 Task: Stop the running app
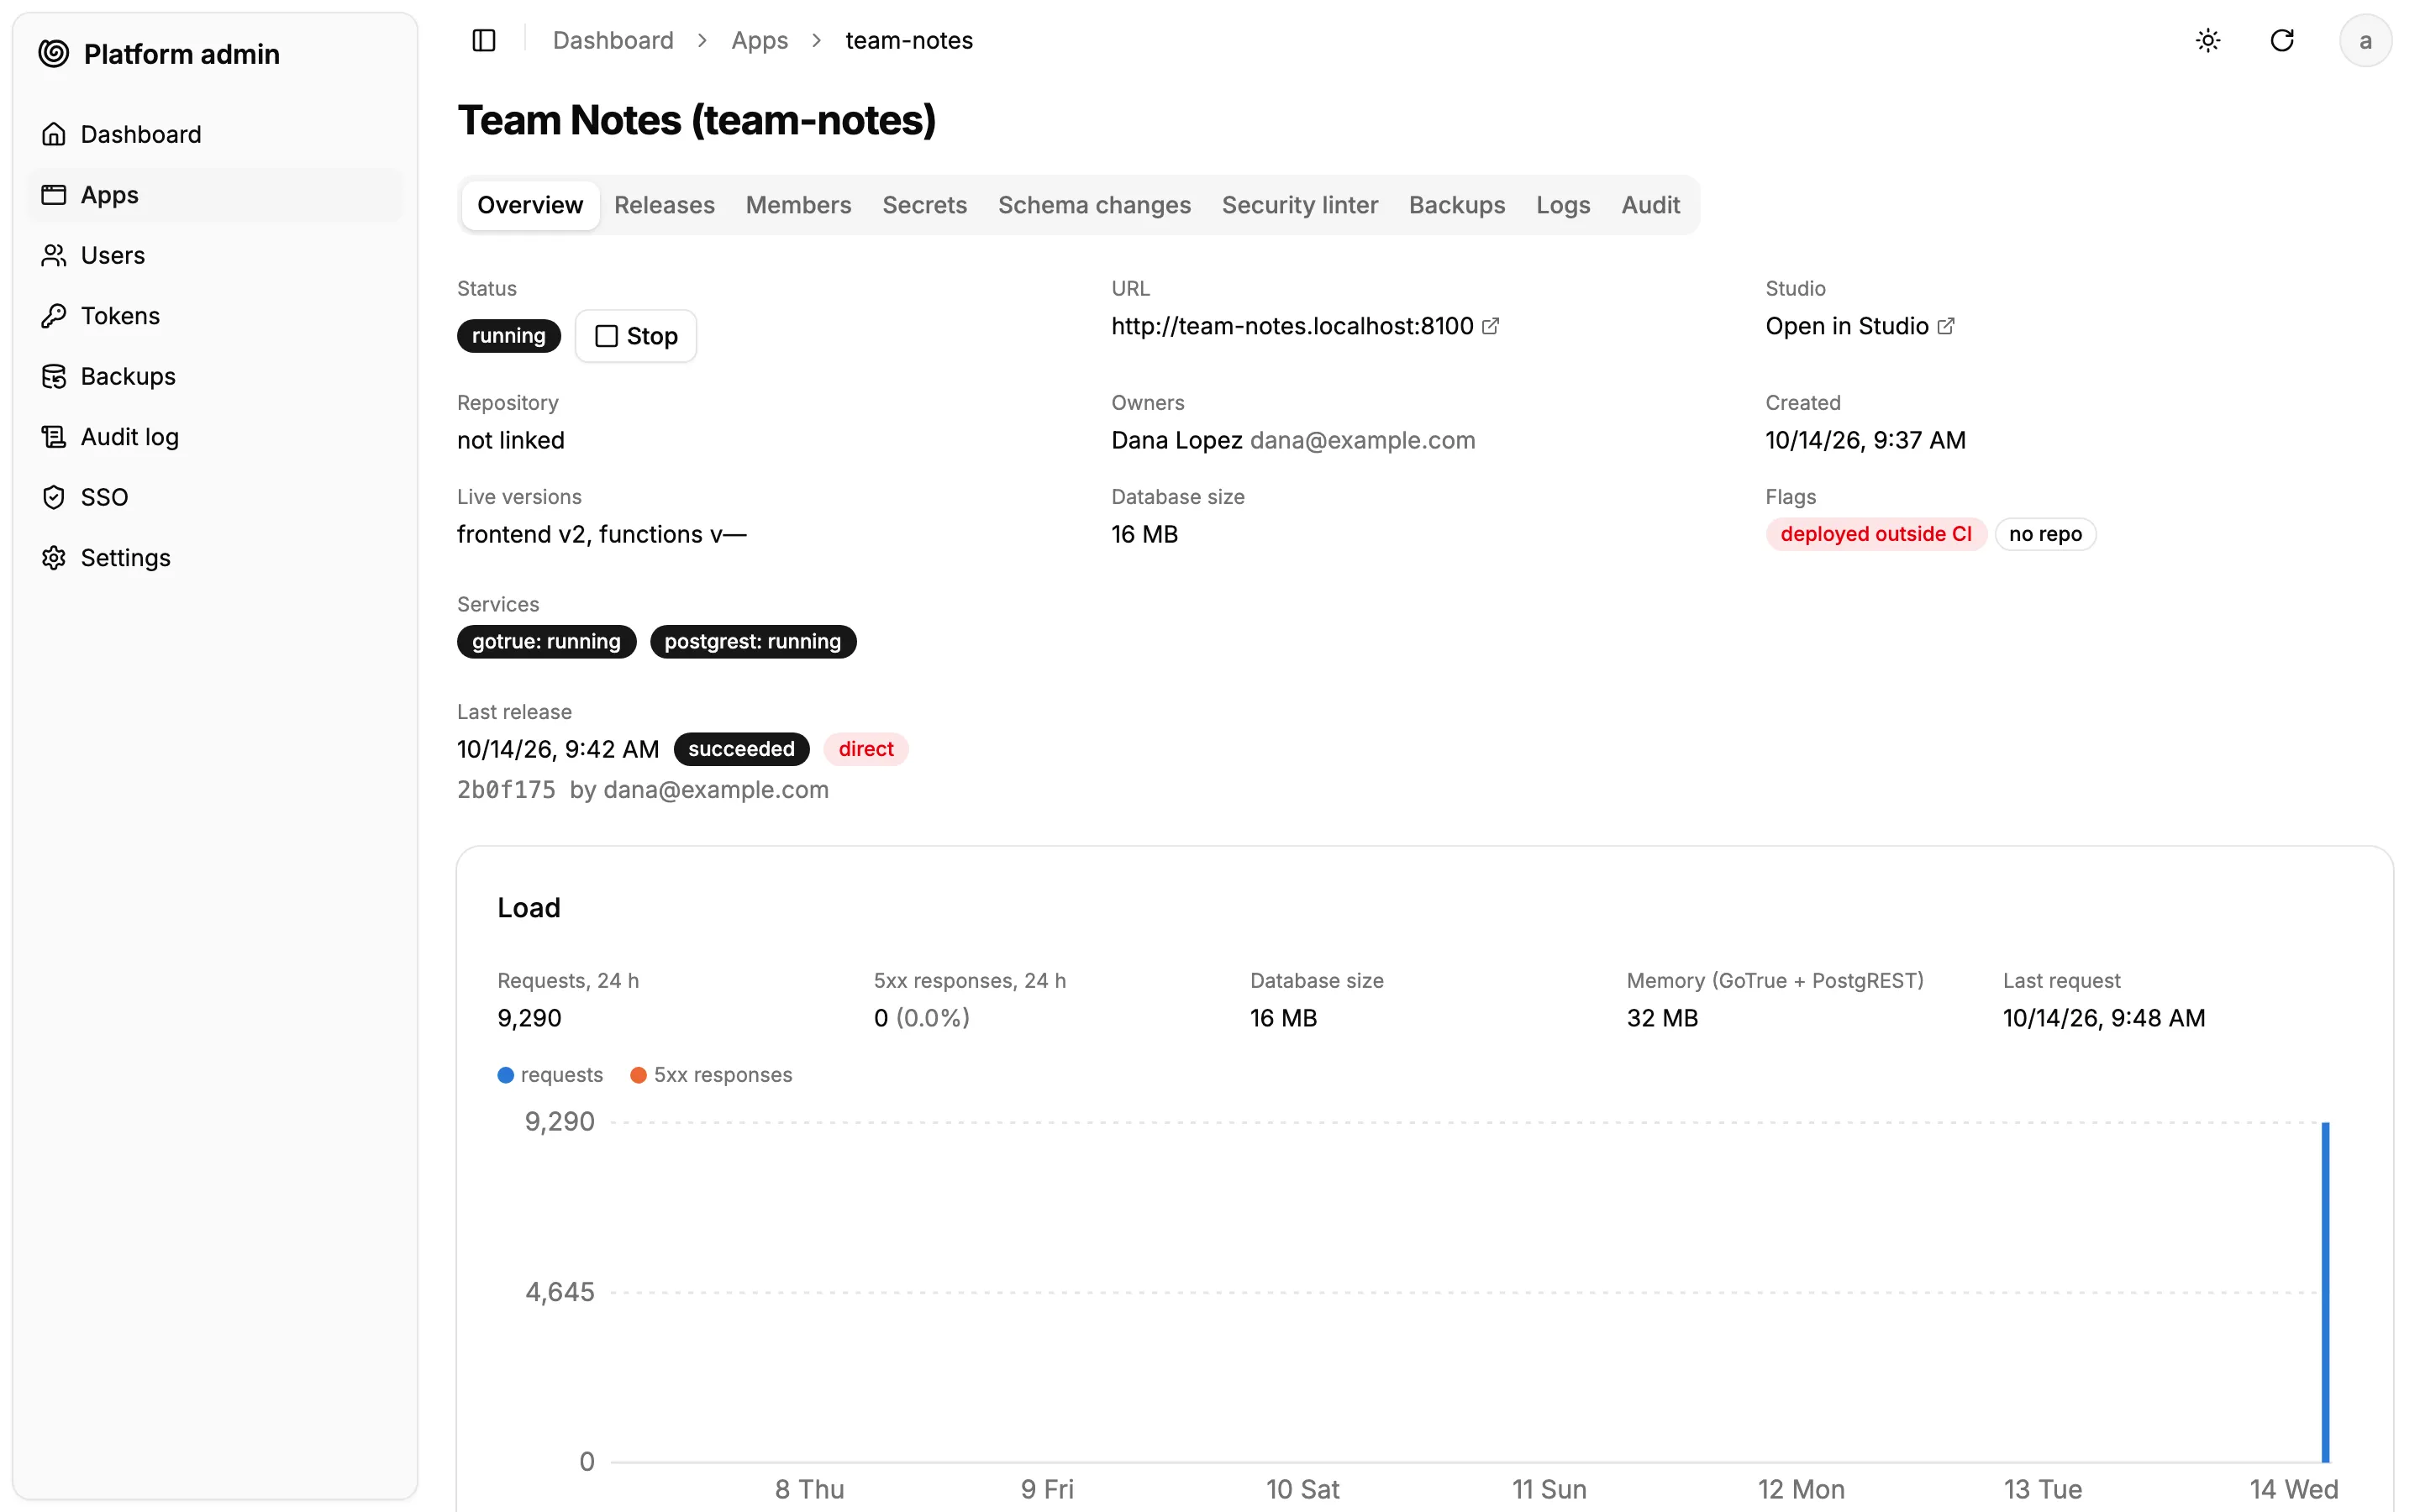636,336
